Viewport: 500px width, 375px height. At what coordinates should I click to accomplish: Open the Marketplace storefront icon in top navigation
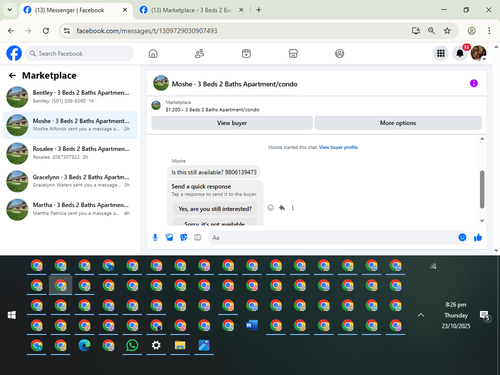click(x=293, y=53)
